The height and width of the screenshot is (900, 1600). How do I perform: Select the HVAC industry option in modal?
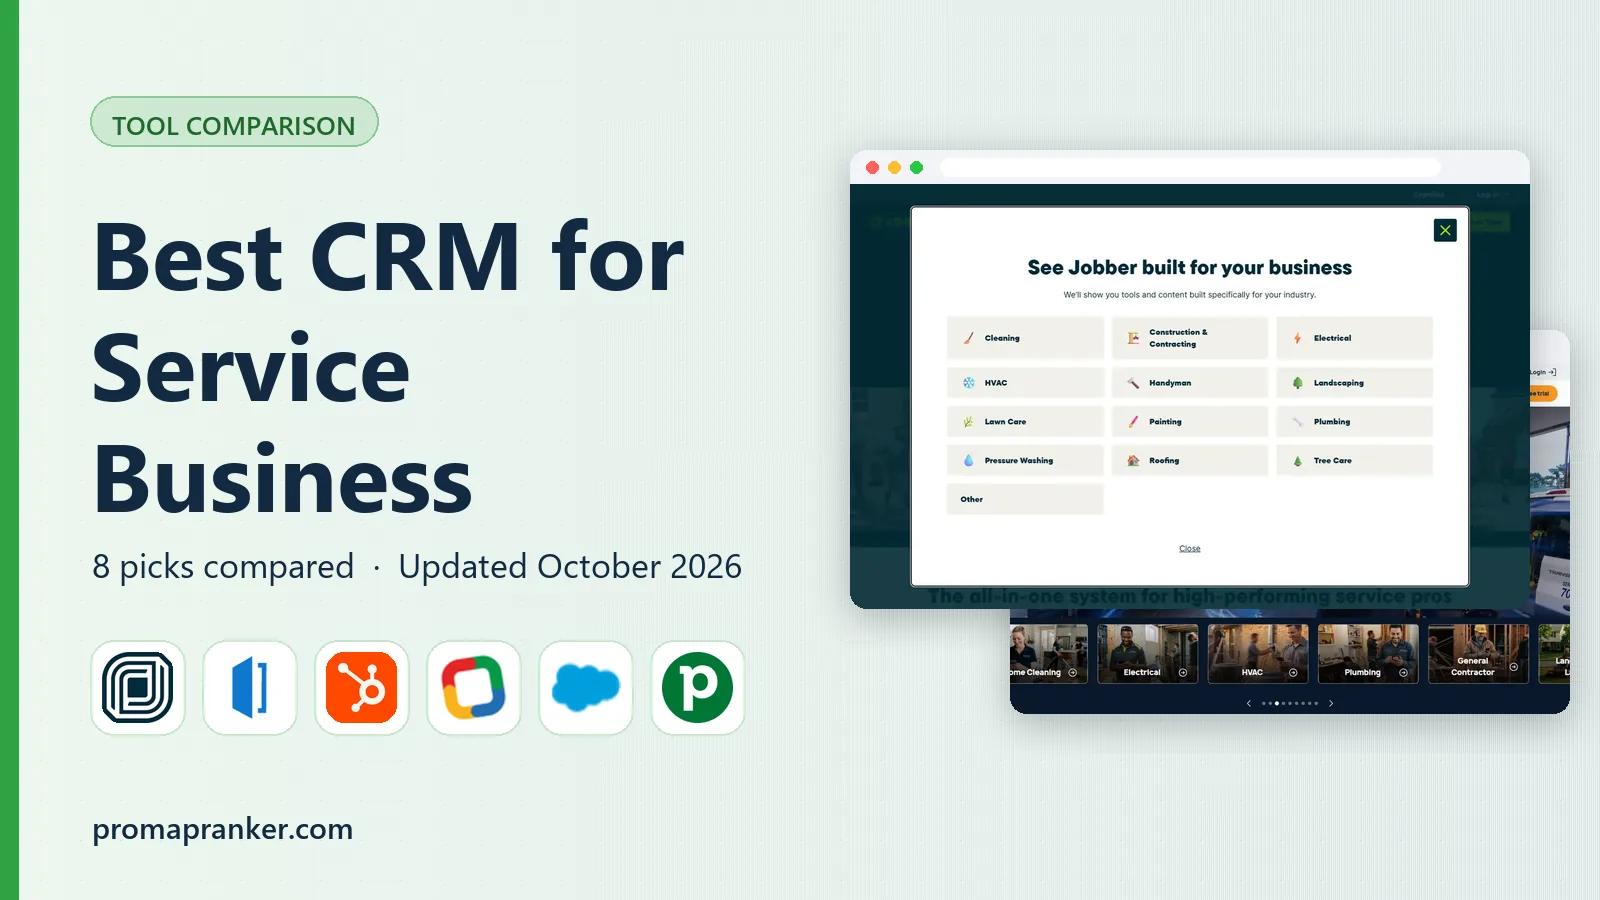[x=1025, y=383]
